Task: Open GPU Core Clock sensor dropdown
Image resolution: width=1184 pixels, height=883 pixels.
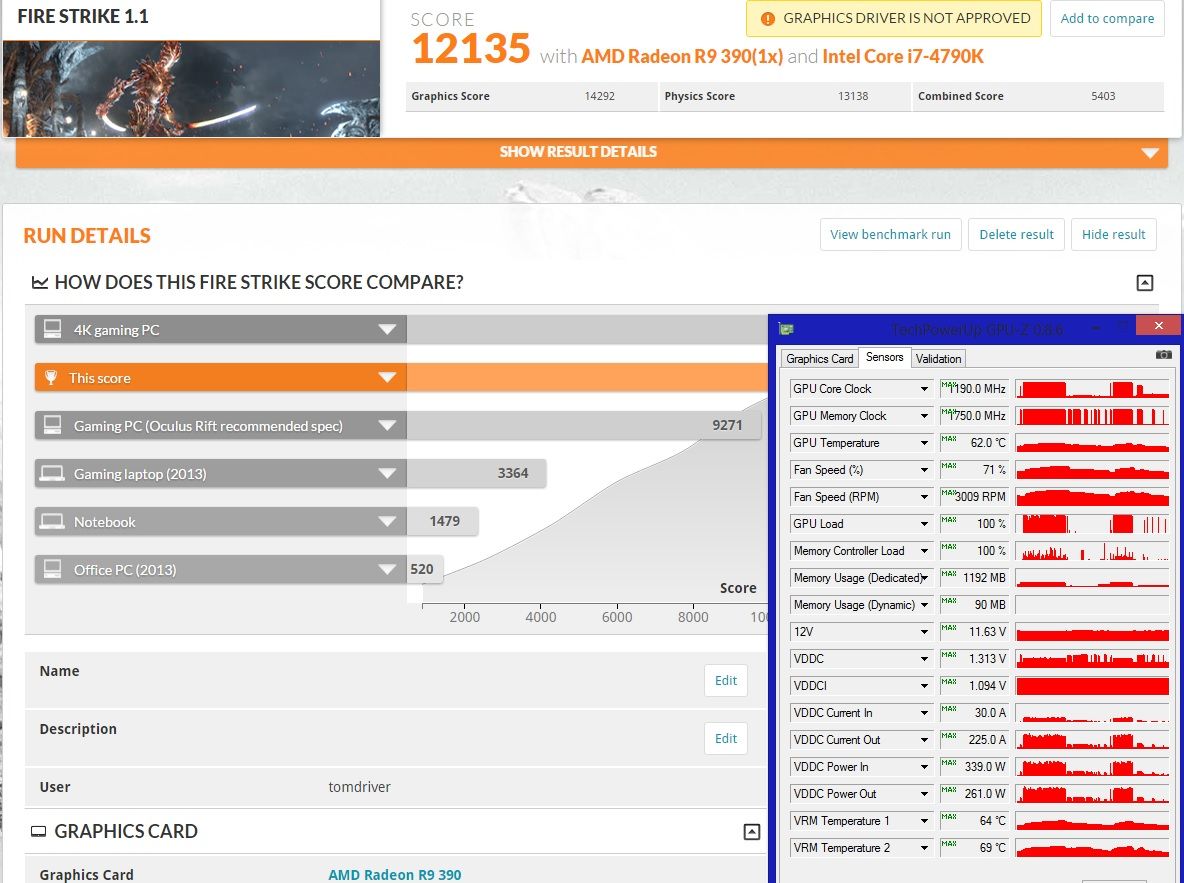Action: [923, 389]
